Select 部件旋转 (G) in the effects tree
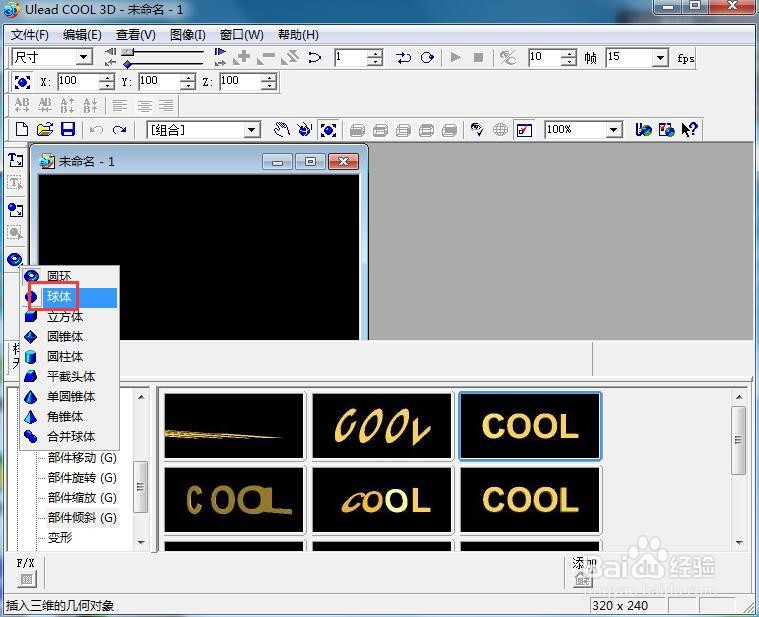Viewport: 759px width, 617px height. [82, 478]
